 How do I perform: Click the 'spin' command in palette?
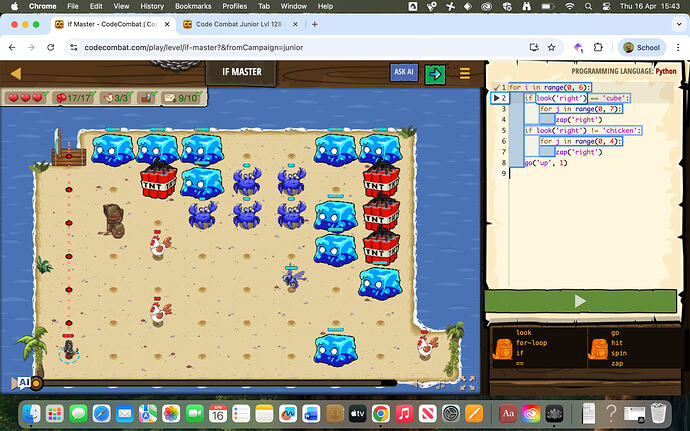coord(619,353)
